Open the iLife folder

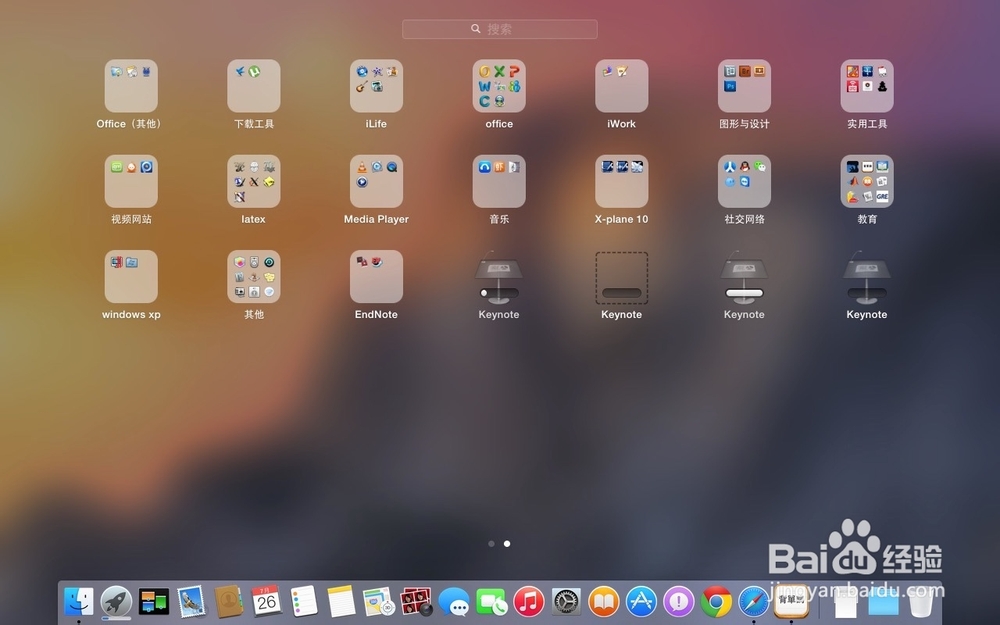click(x=376, y=85)
